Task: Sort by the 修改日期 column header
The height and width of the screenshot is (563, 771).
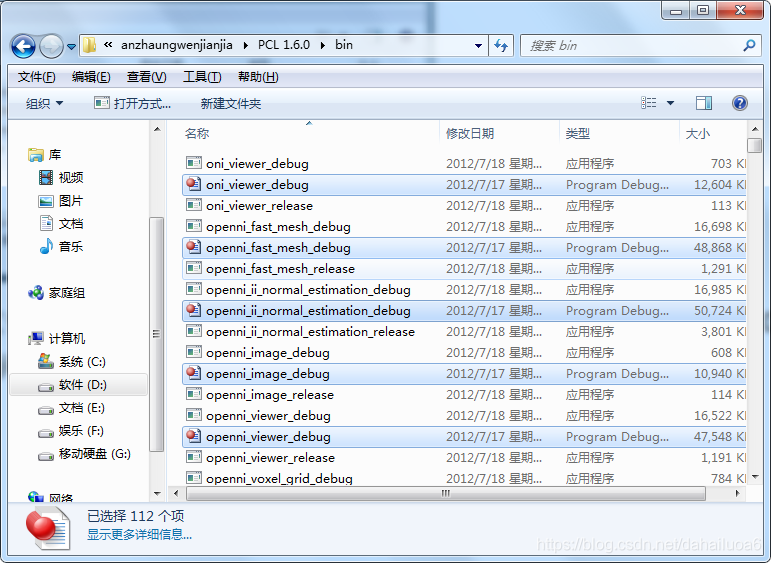Action: pos(470,133)
